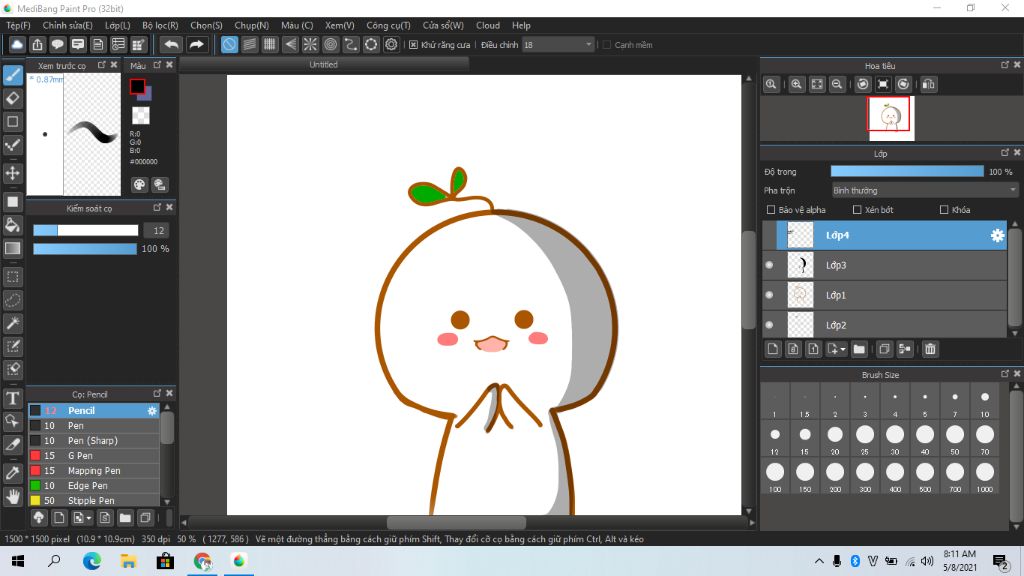
Task: Activate the Lasso selection tool
Action: pos(12,300)
